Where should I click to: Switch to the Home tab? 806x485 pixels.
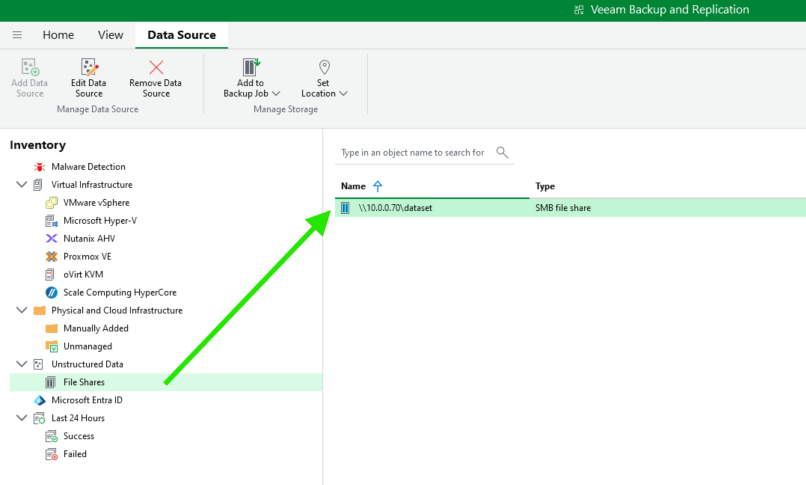(x=58, y=35)
